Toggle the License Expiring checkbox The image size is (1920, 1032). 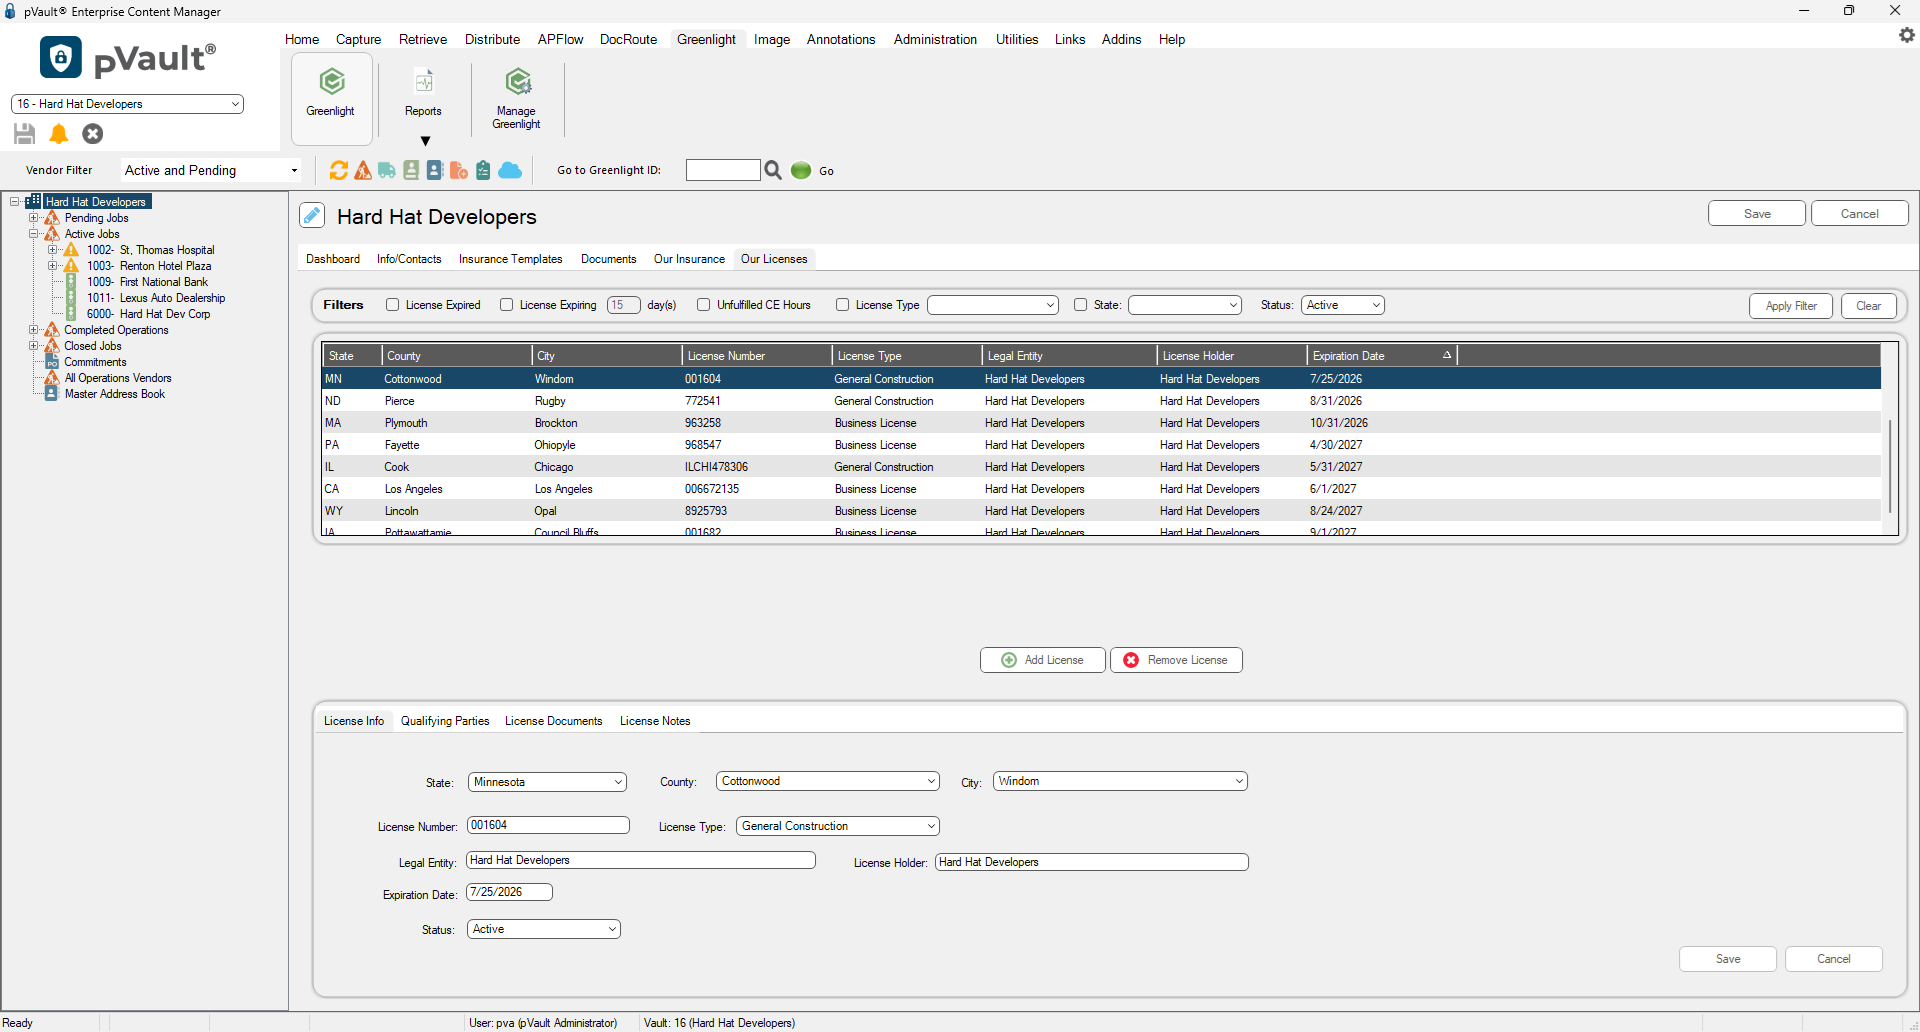pos(507,305)
